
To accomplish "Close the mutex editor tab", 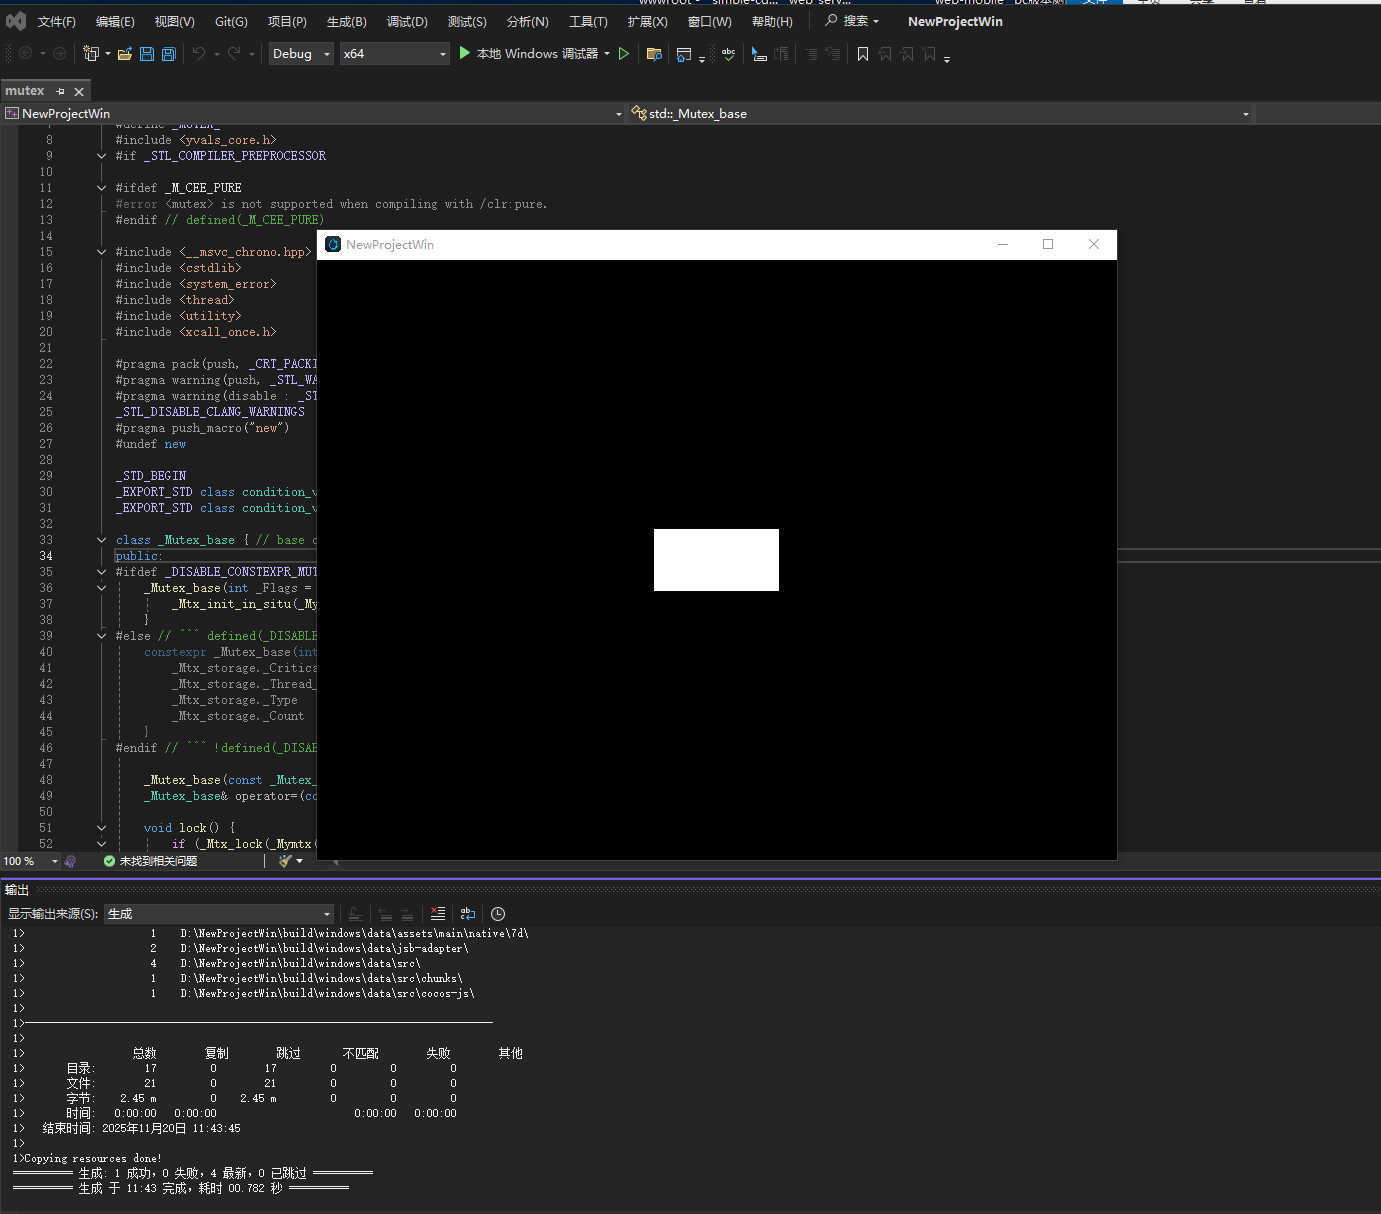I will [x=79, y=92].
